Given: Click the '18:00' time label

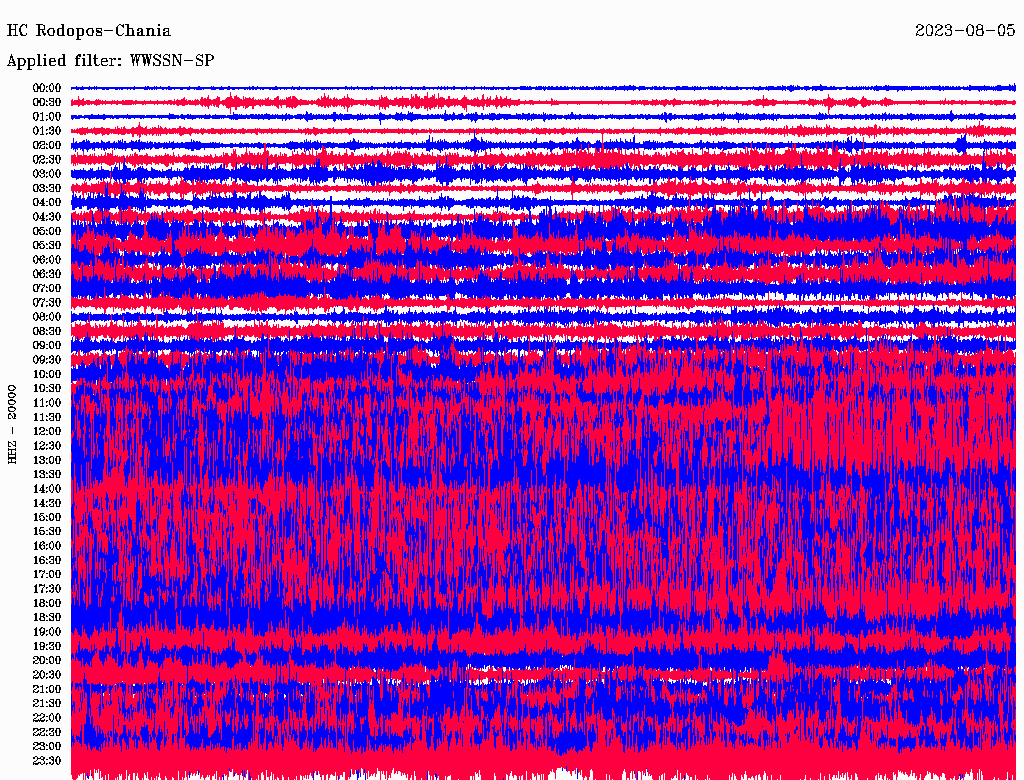Looking at the screenshot, I should [47, 603].
